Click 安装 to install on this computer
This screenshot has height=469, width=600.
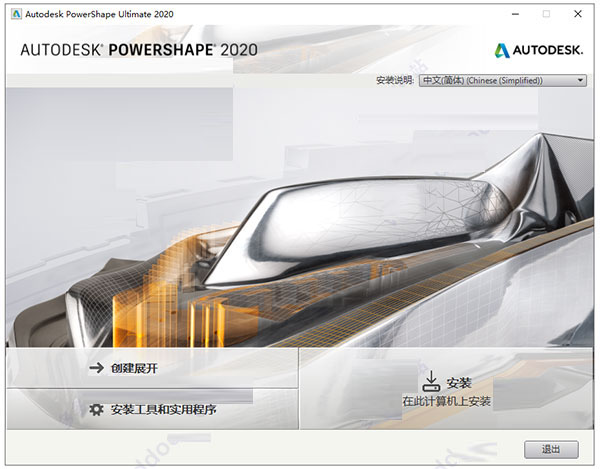(x=446, y=389)
